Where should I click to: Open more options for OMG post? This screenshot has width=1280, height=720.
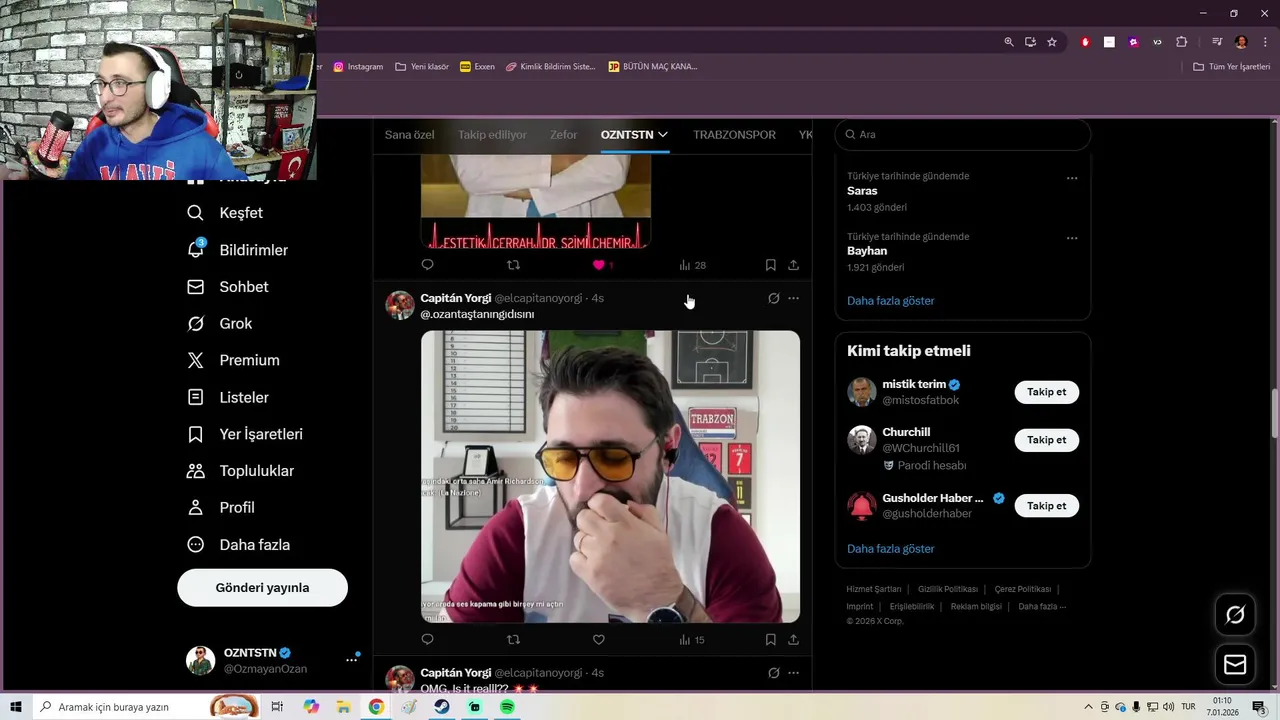click(x=793, y=673)
